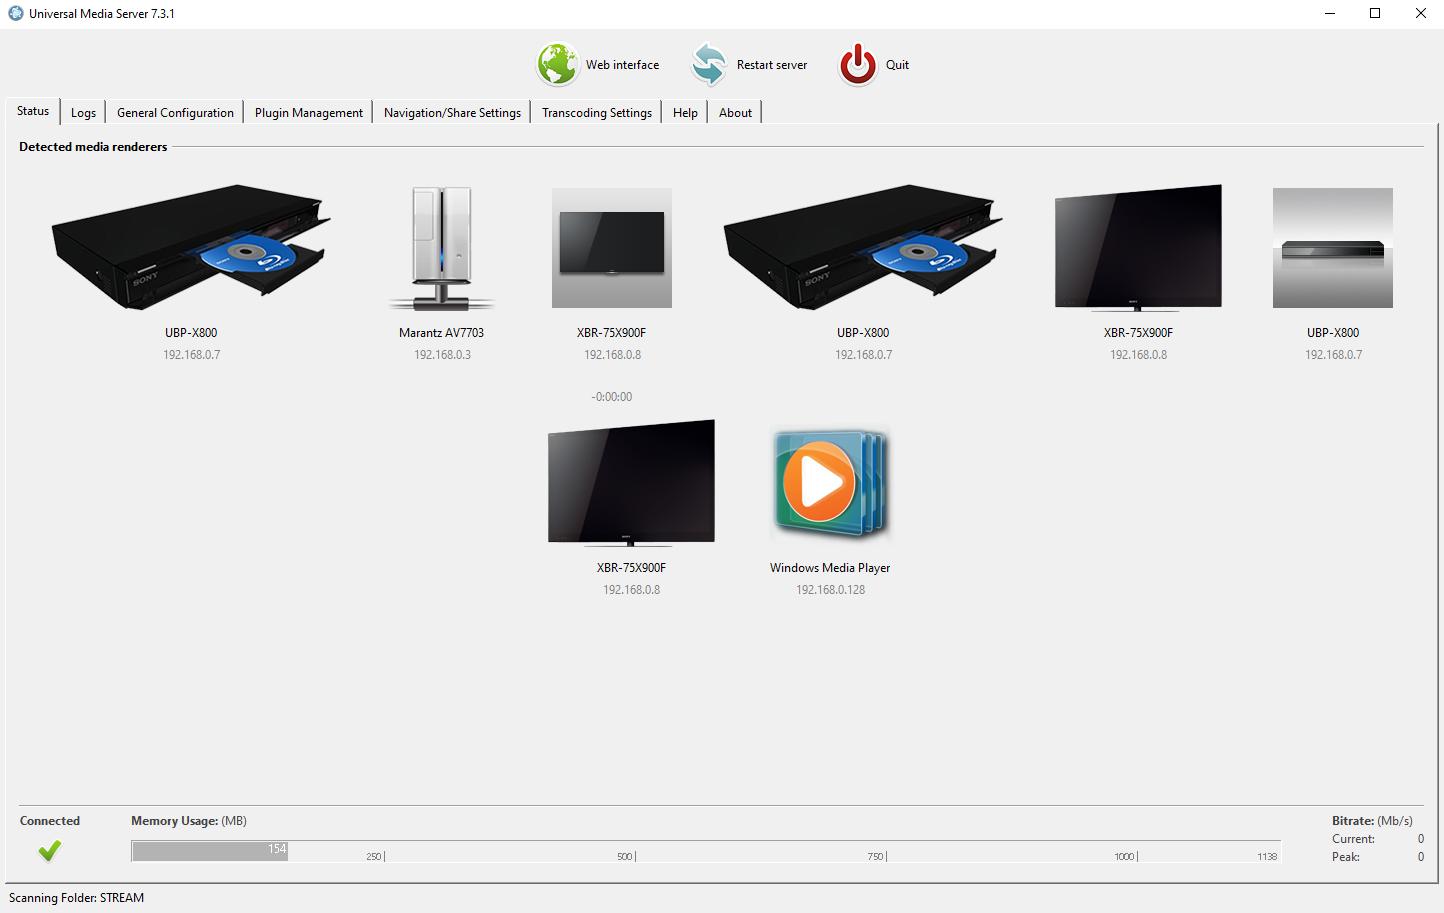Minimize the Universal Media Server window
This screenshot has height=913, width=1444.
(x=1330, y=13)
